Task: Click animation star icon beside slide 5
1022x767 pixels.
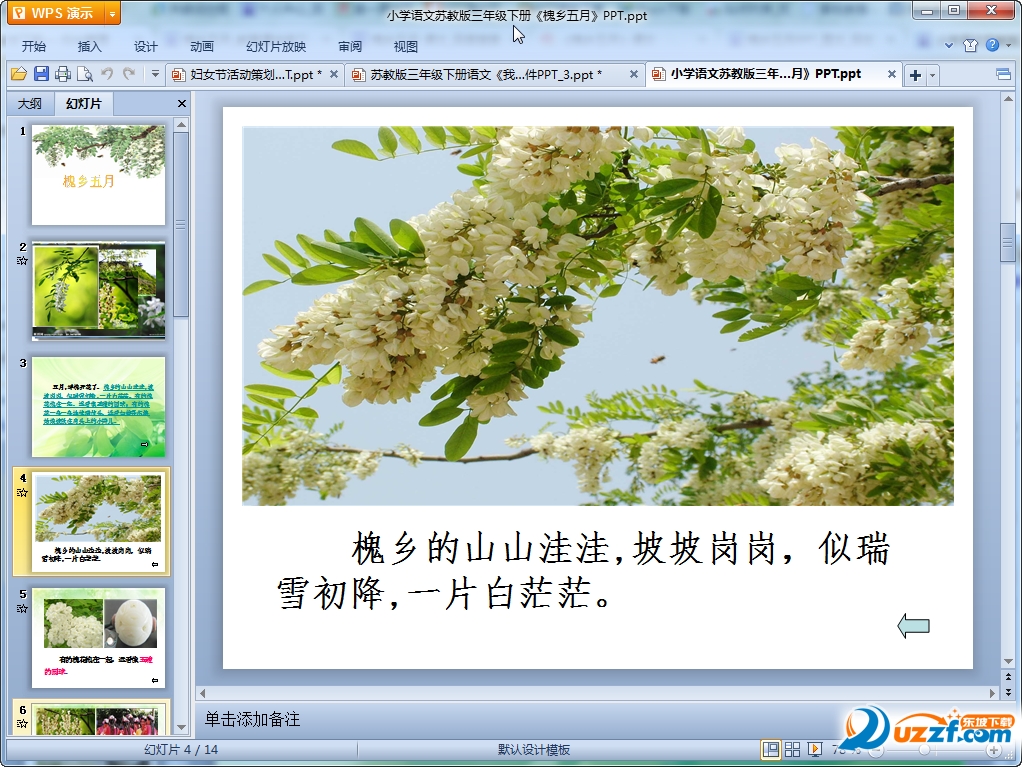Action: click(x=22, y=608)
